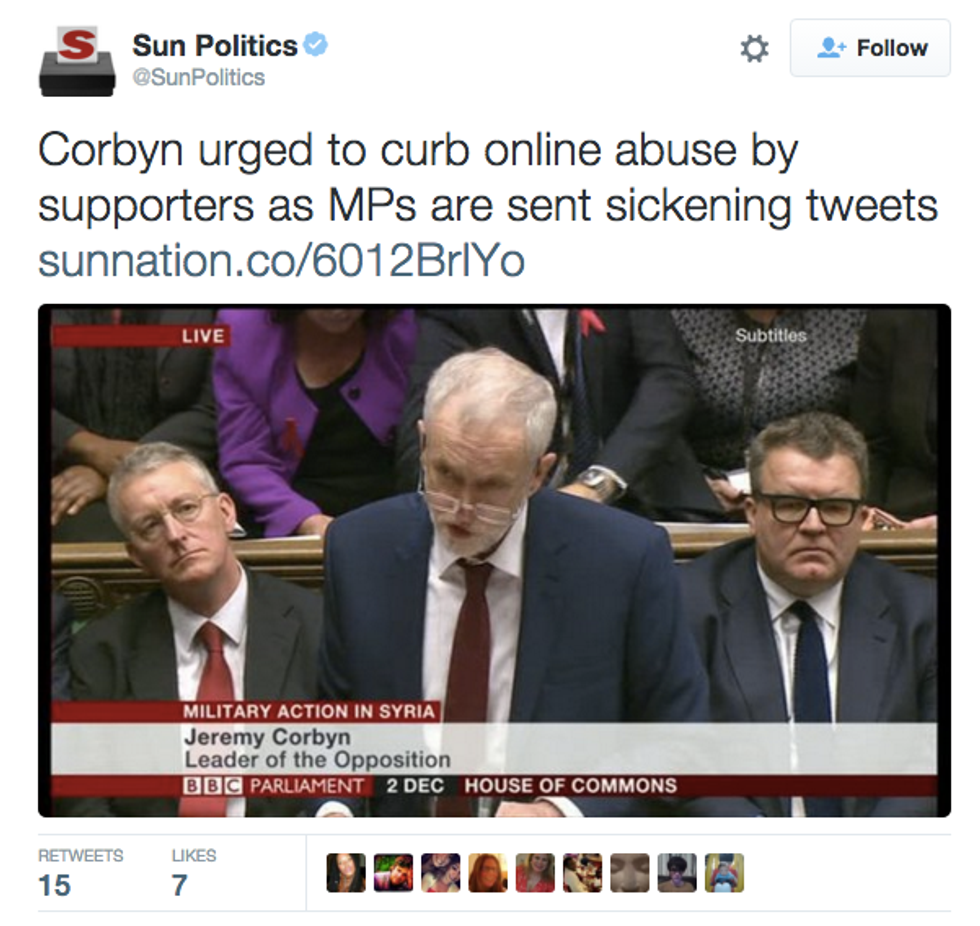980x926 pixels.
Task: Open the first liker's avatar
Action: tap(346, 873)
